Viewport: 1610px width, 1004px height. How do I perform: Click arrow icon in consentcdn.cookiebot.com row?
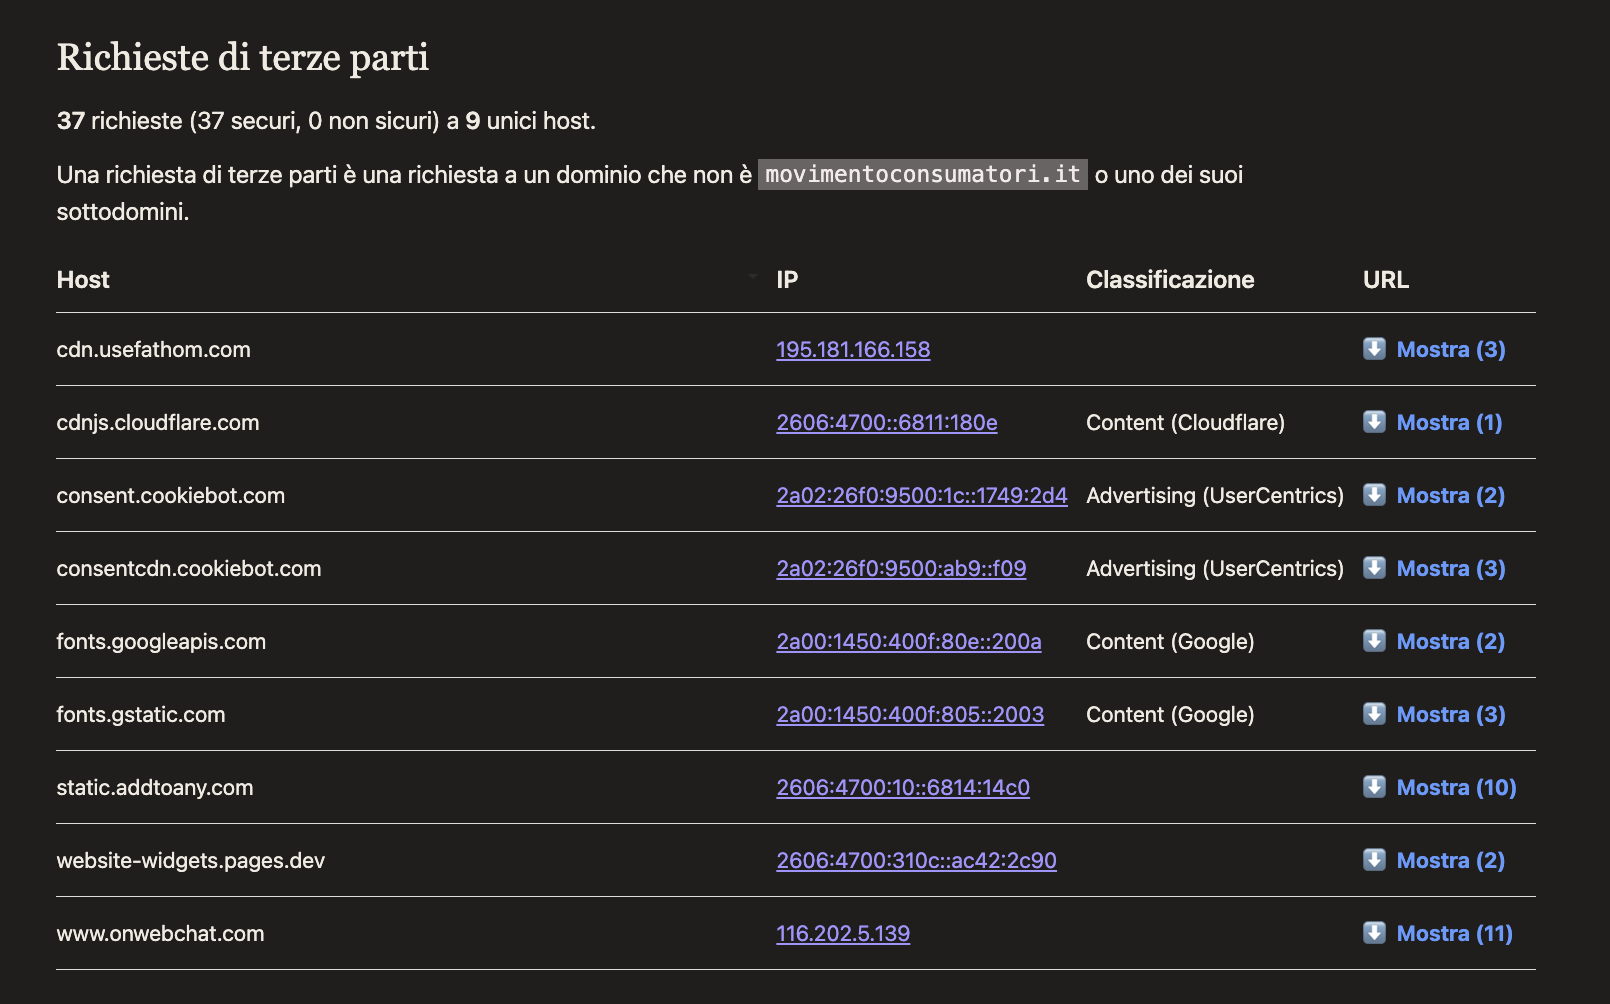pyautogui.click(x=1374, y=567)
